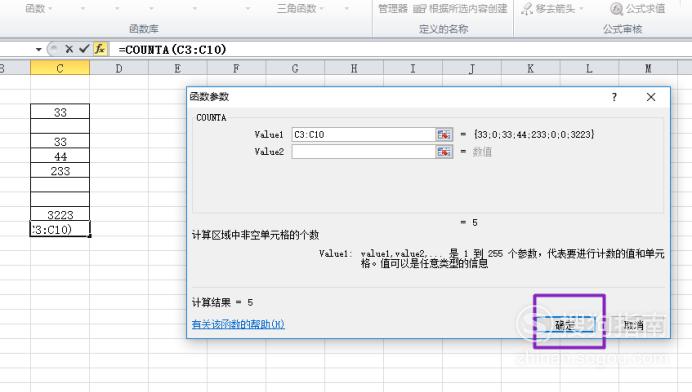Select the cell containing 44

[60, 156]
